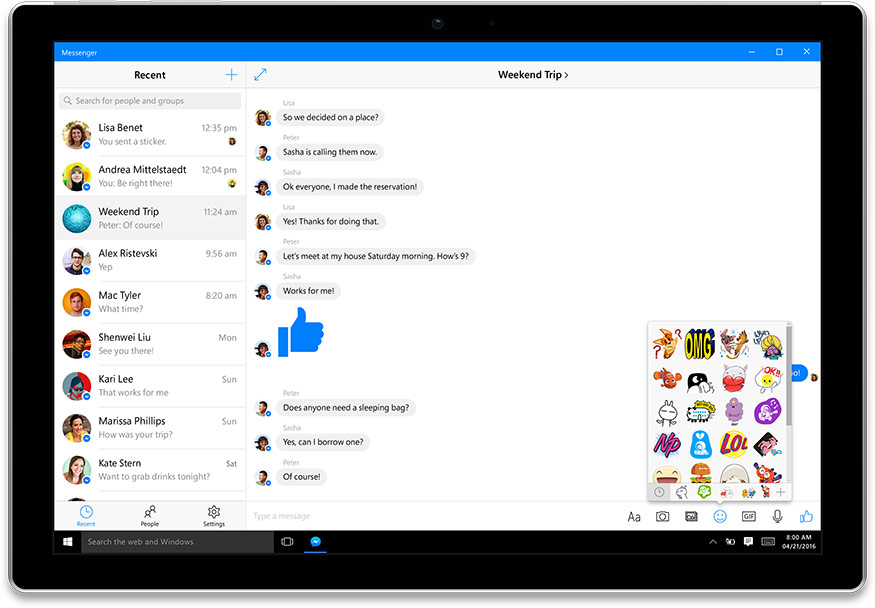875x608 pixels.
Task: Open the camera to take a photo
Action: point(662,516)
